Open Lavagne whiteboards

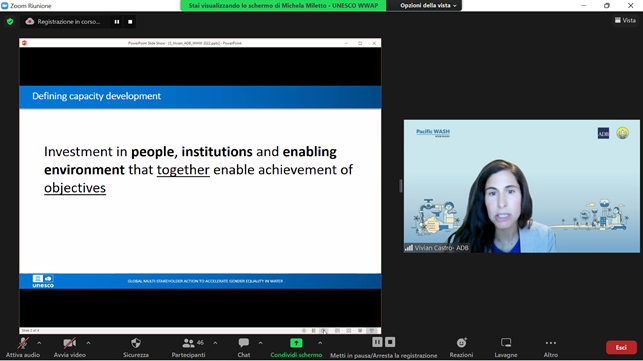[506, 347]
